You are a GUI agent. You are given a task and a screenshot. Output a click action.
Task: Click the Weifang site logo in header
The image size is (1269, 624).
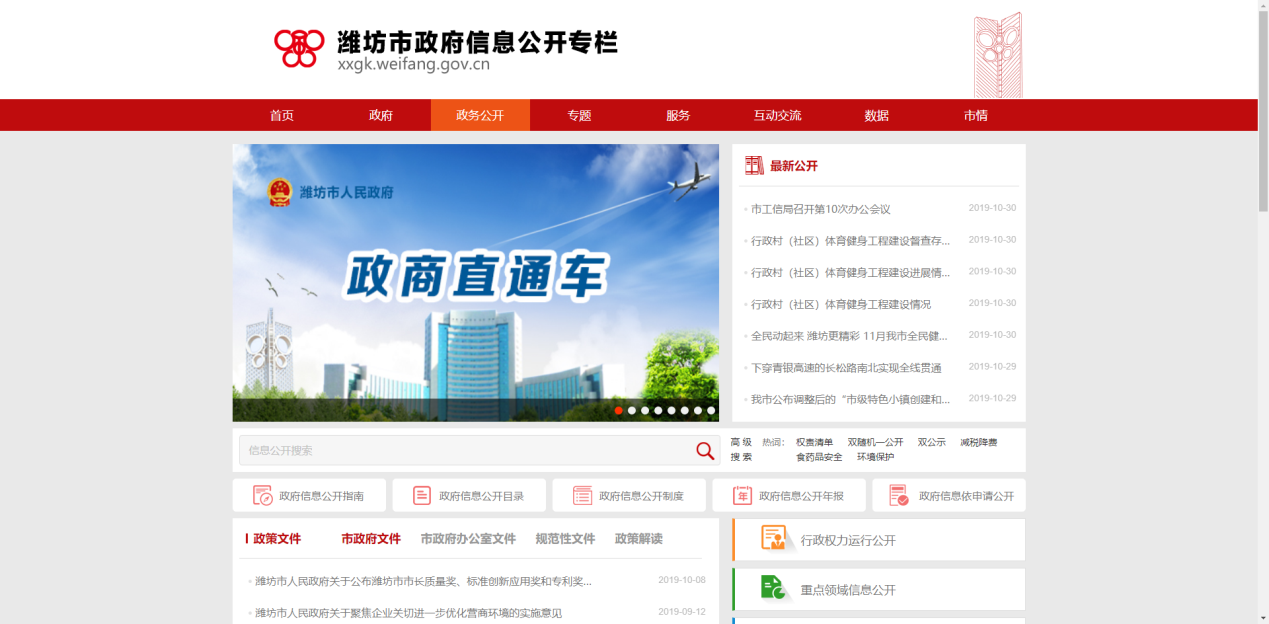click(299, 47)
